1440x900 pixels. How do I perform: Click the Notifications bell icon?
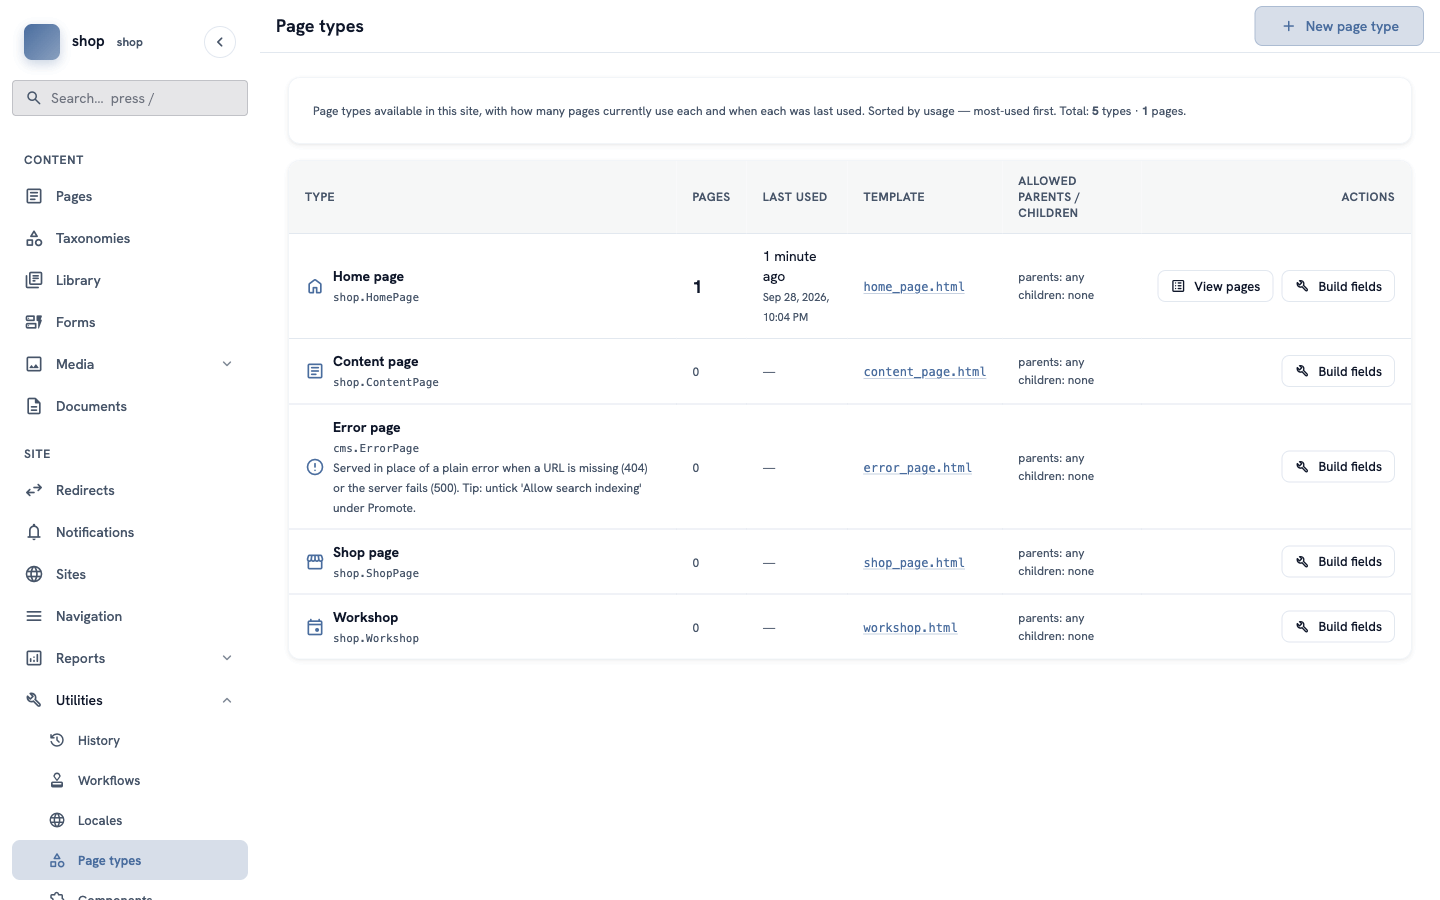[34, 532]
